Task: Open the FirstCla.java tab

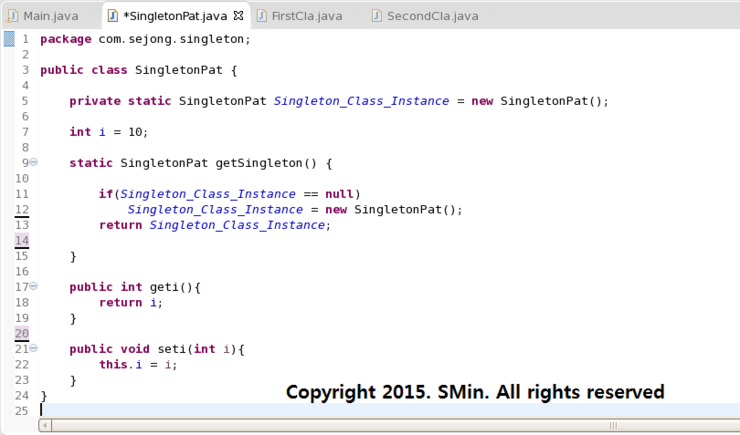Action: click(307, 16)
